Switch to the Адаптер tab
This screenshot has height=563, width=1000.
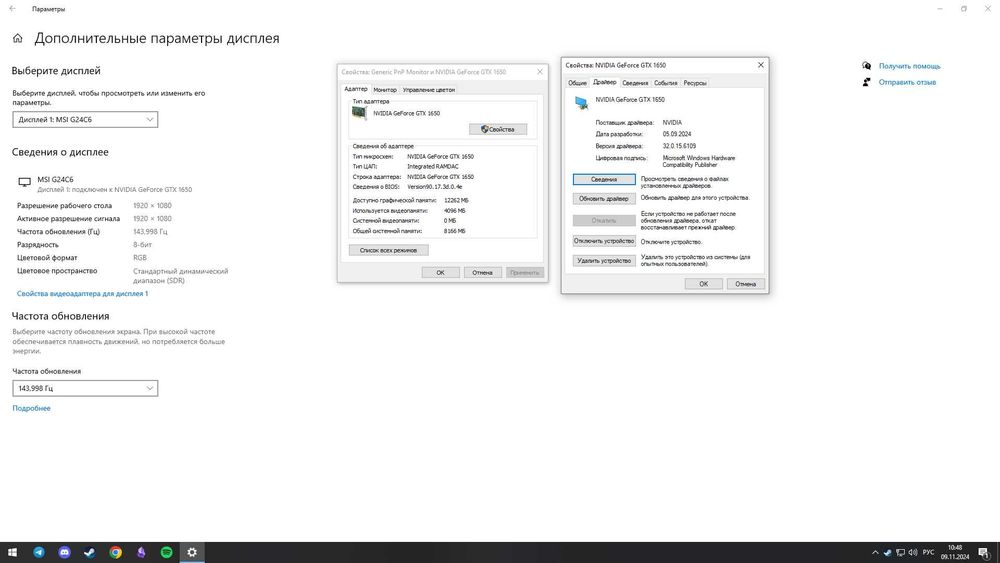click(355, 89)
